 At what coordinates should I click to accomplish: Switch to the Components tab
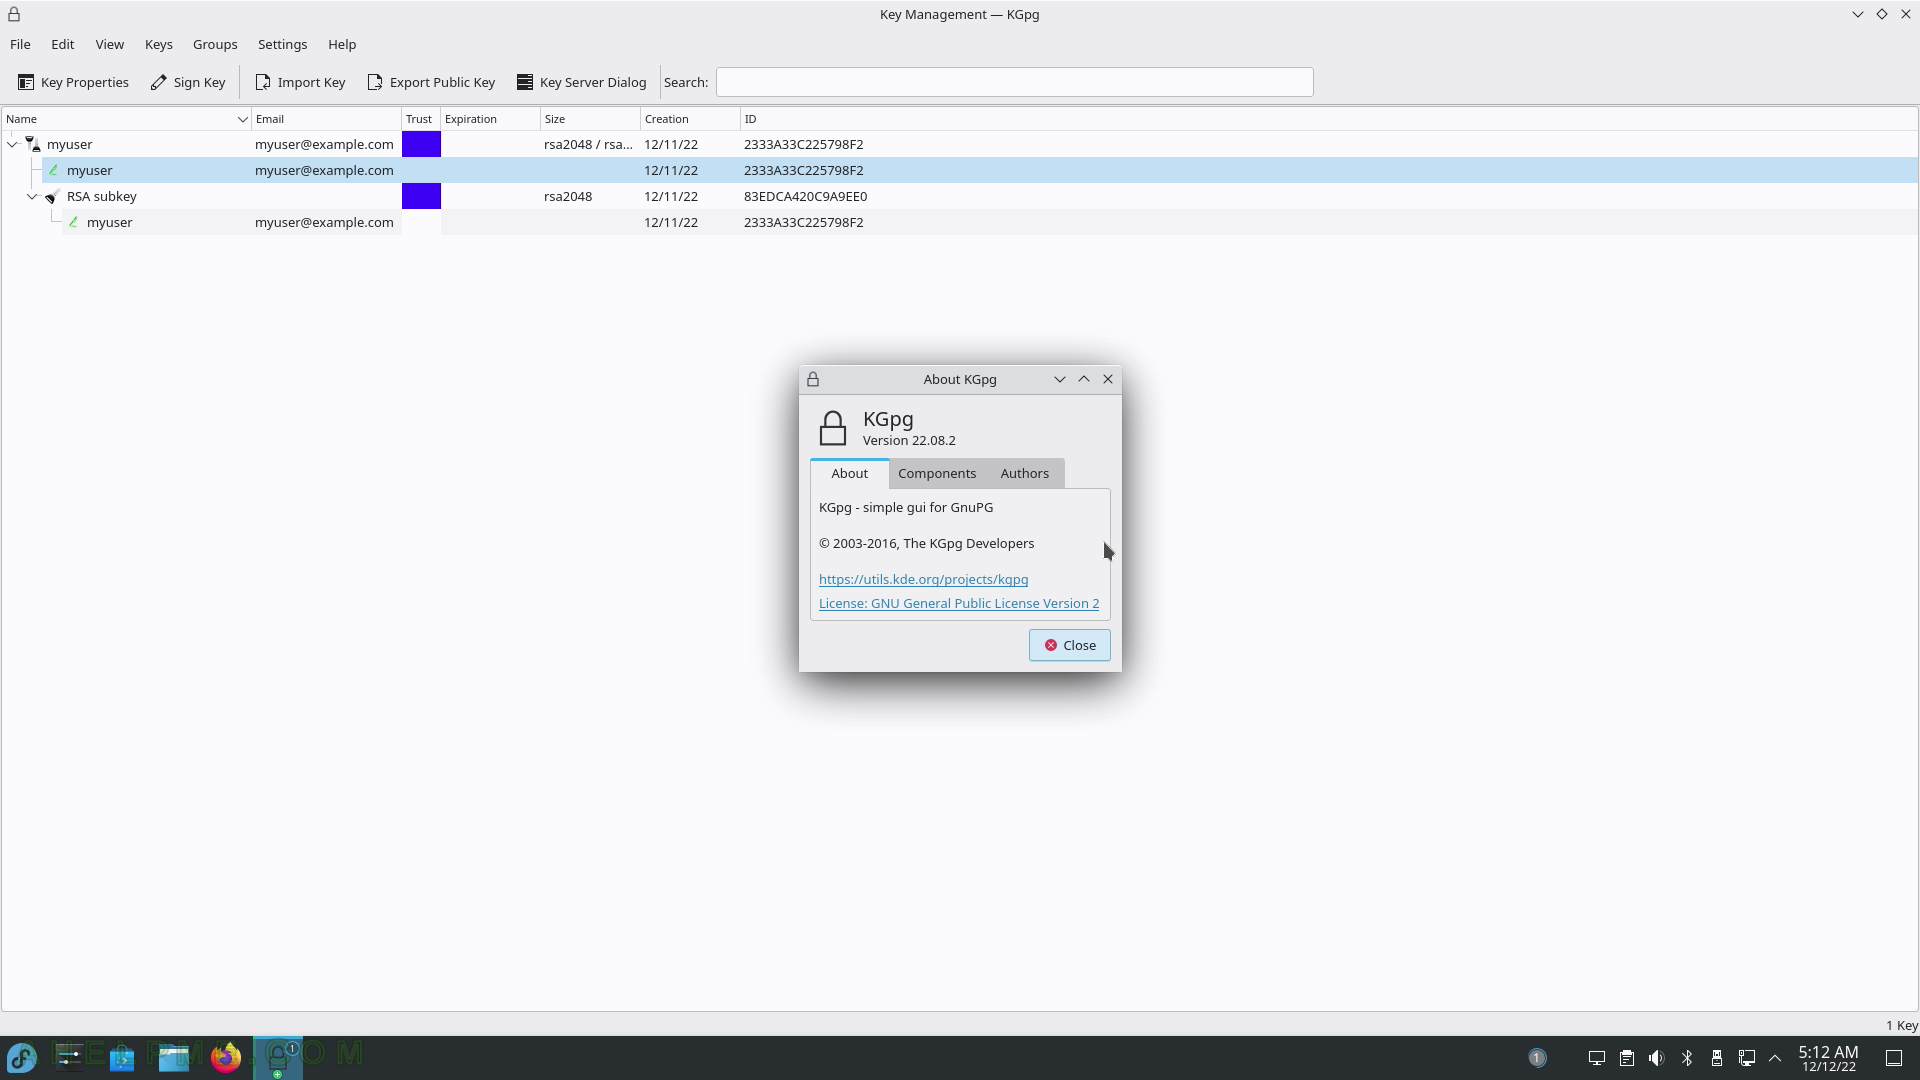(x=937, y=473)
